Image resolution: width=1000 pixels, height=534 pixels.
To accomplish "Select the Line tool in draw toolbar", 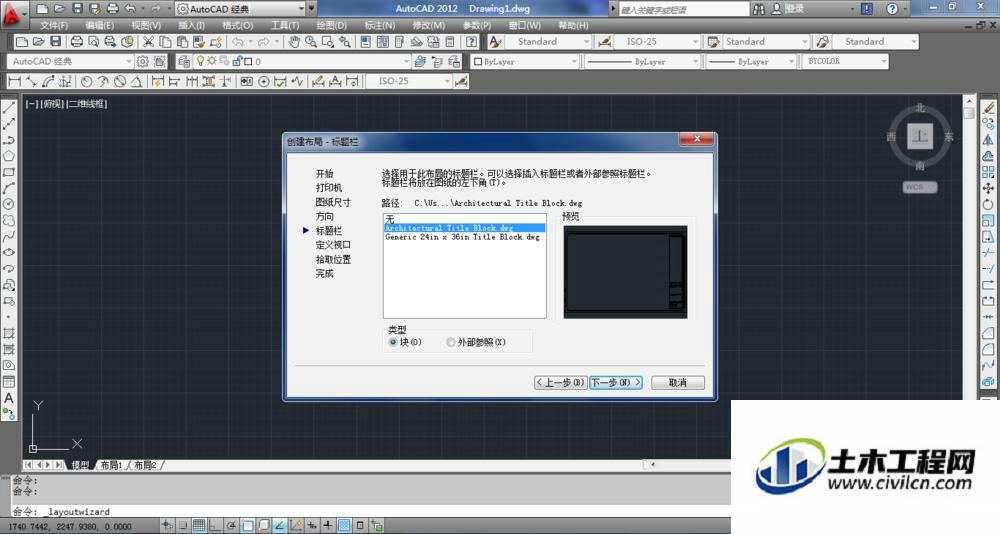I will (9, 108).
